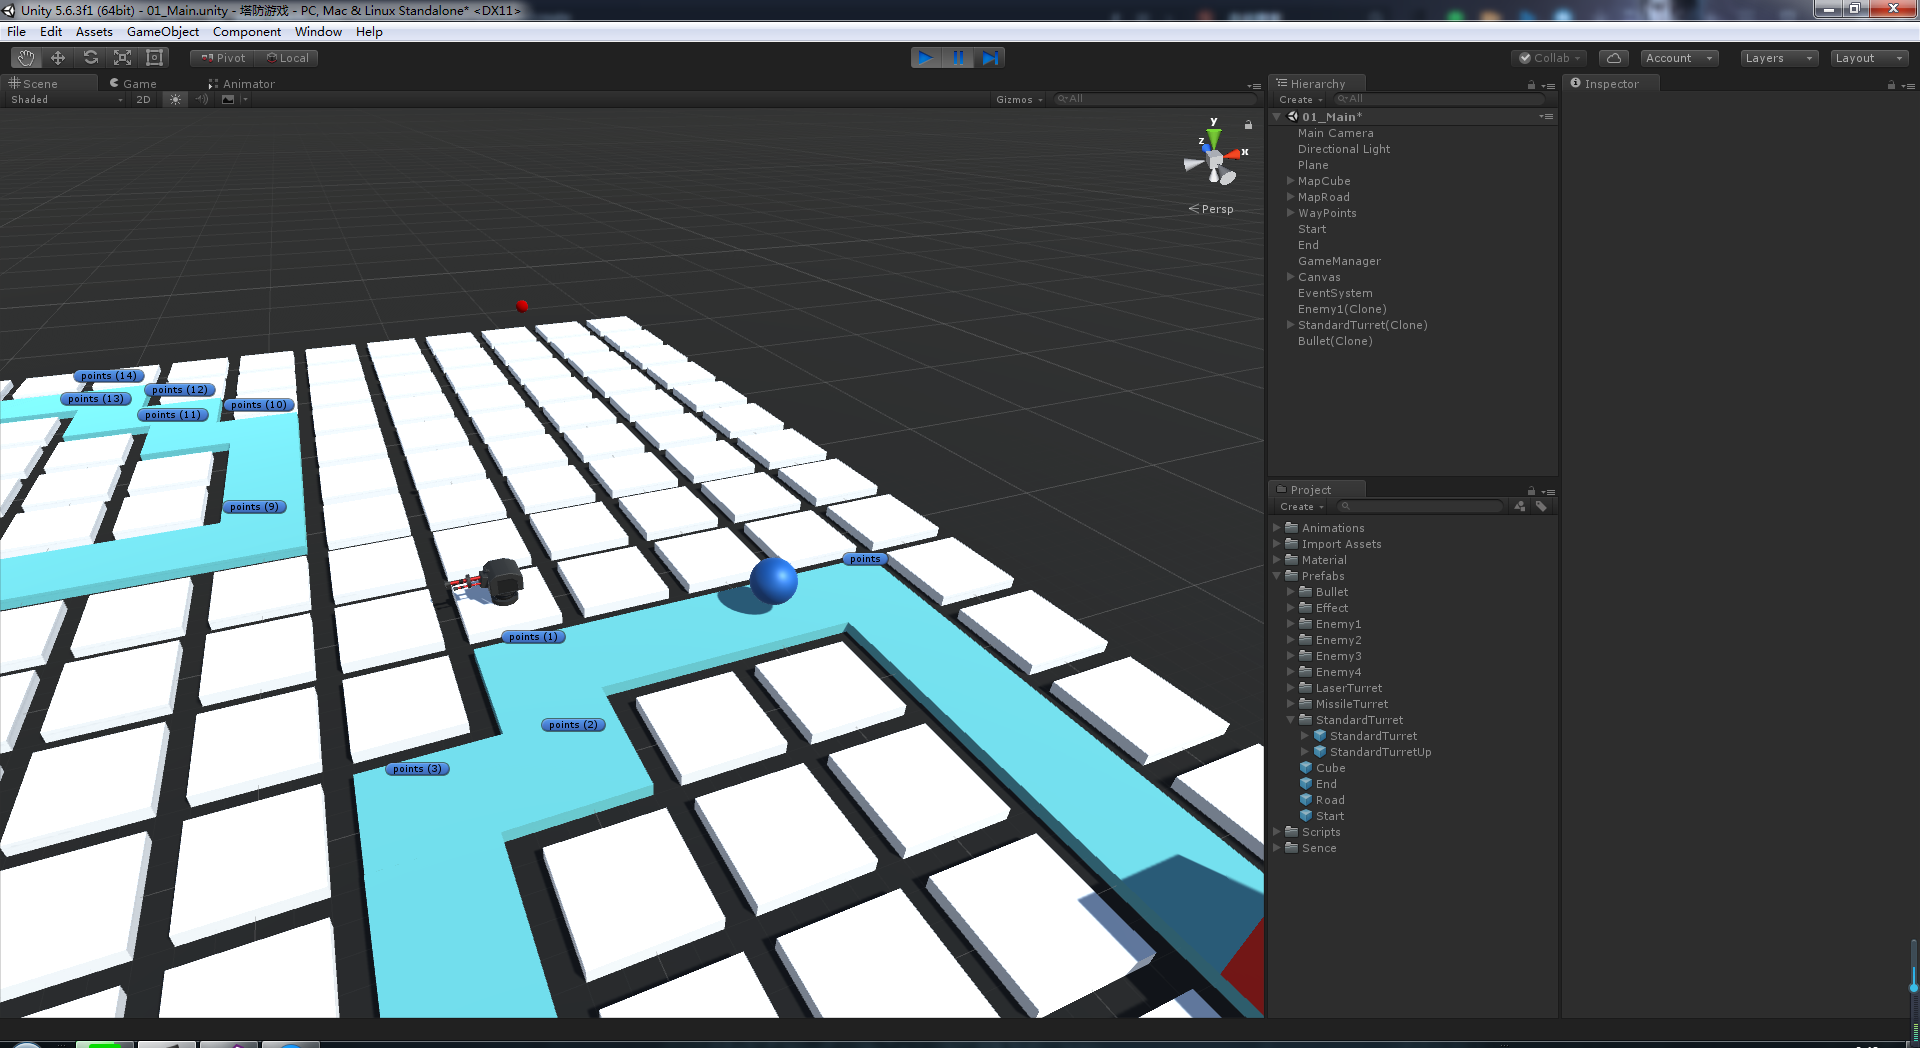The height and width of the screenshot is (1048, 1920).
Task: Lock scene gizmo rotation padlock
Action: [1248, 125]
